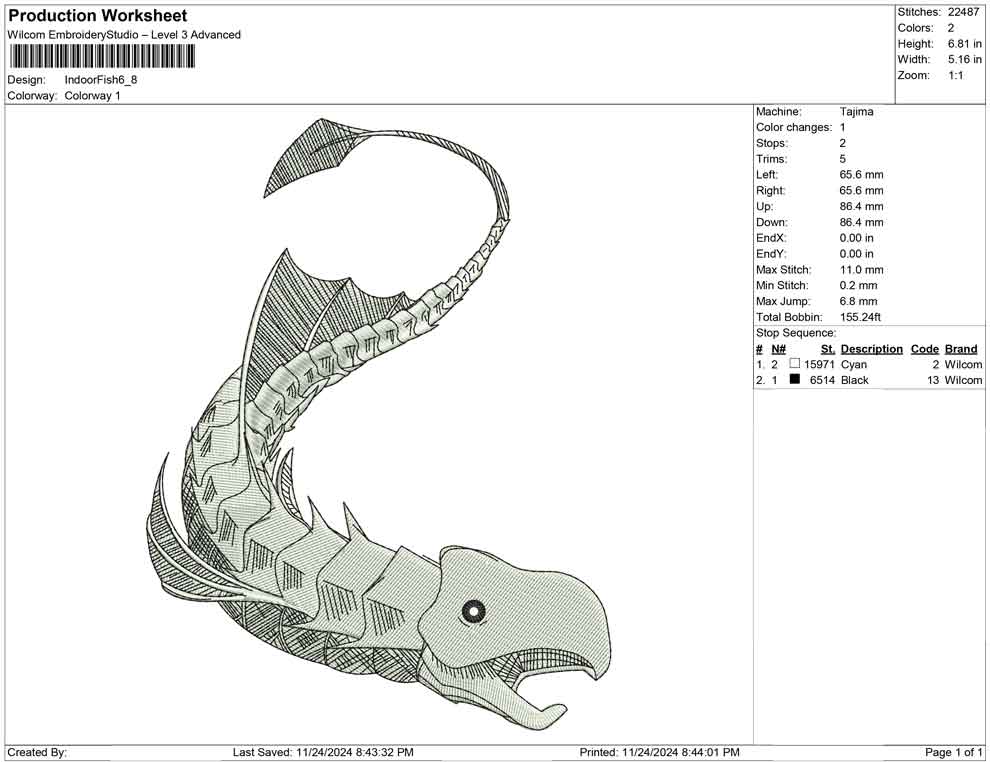Screen dimensions: 990x762
Task: Click the Created By label in footer
Action: 37,752
